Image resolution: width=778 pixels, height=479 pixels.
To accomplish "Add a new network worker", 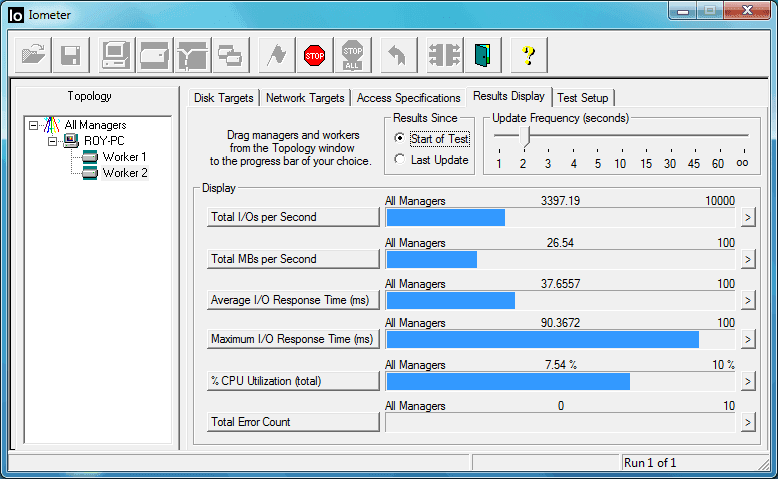I will 193,55.
